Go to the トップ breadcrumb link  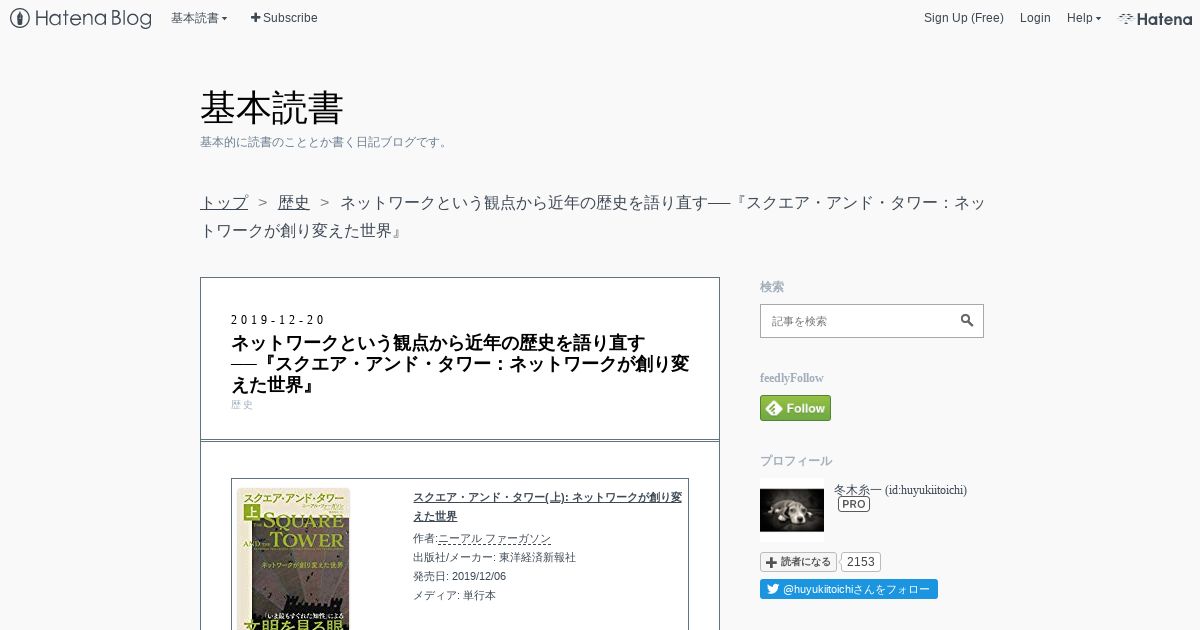(224, 202)
